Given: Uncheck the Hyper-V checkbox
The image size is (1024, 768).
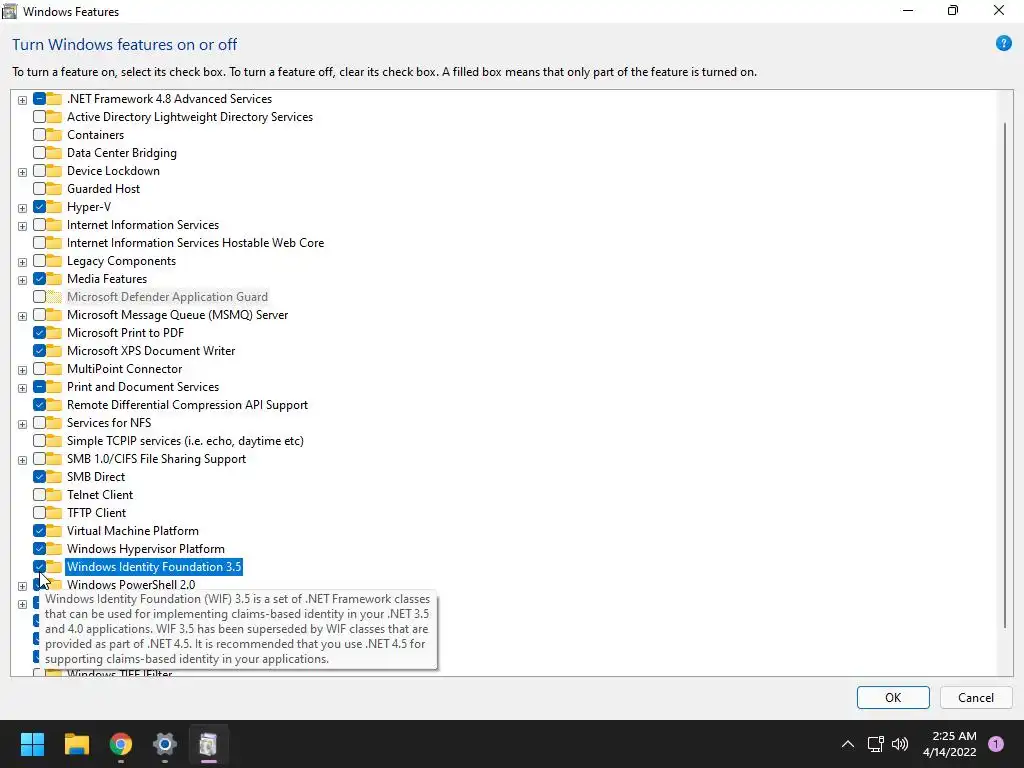Looking at the screenshot, I should (x=39, y=207).
